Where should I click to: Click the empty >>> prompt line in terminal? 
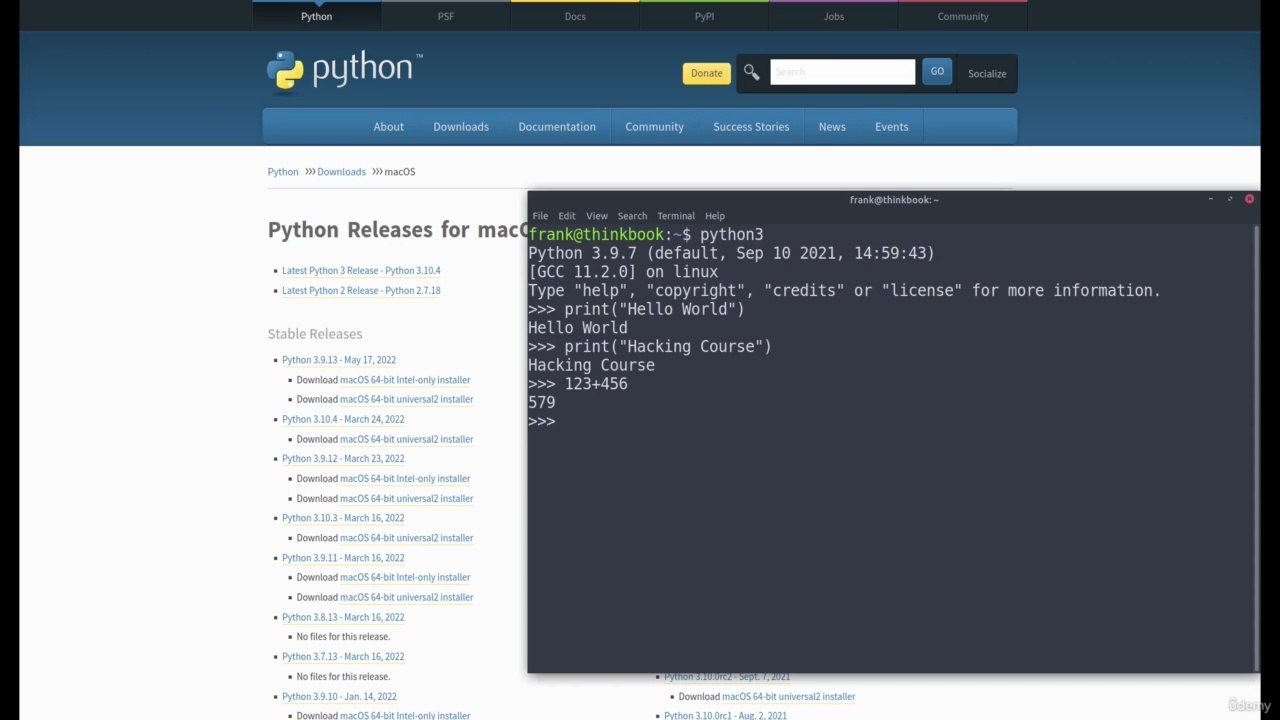pos(542,422)
